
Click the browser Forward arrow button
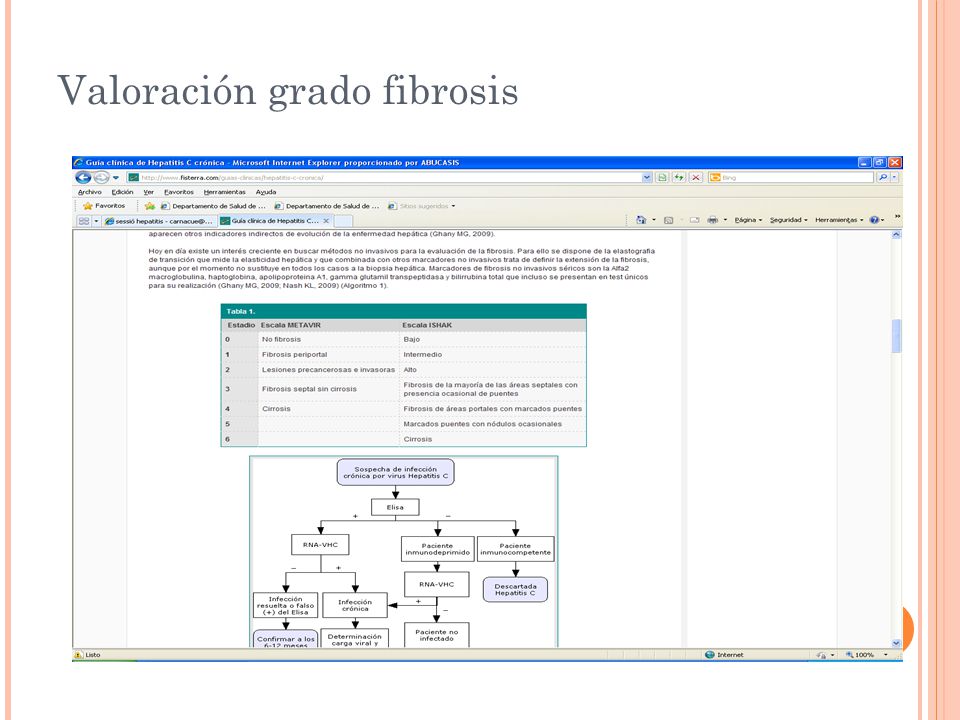pyautogui.click(x=102, y=178)
